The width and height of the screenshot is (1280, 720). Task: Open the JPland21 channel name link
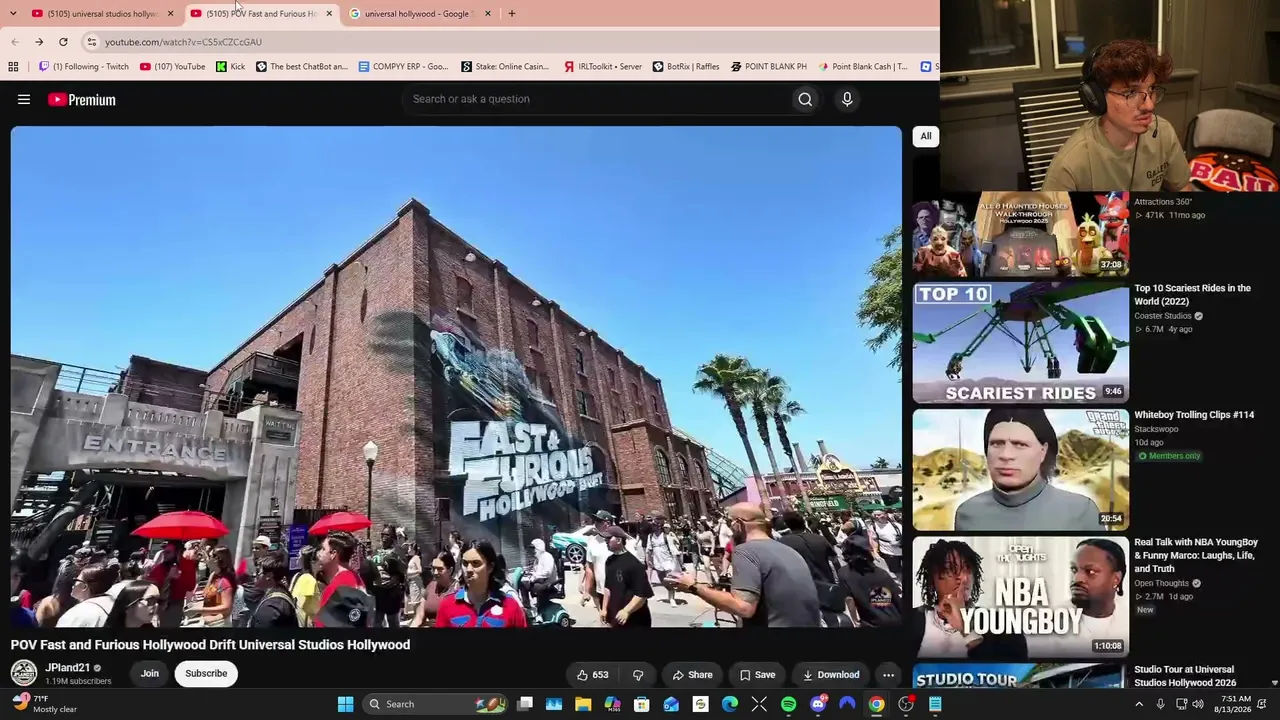(68, 668)
